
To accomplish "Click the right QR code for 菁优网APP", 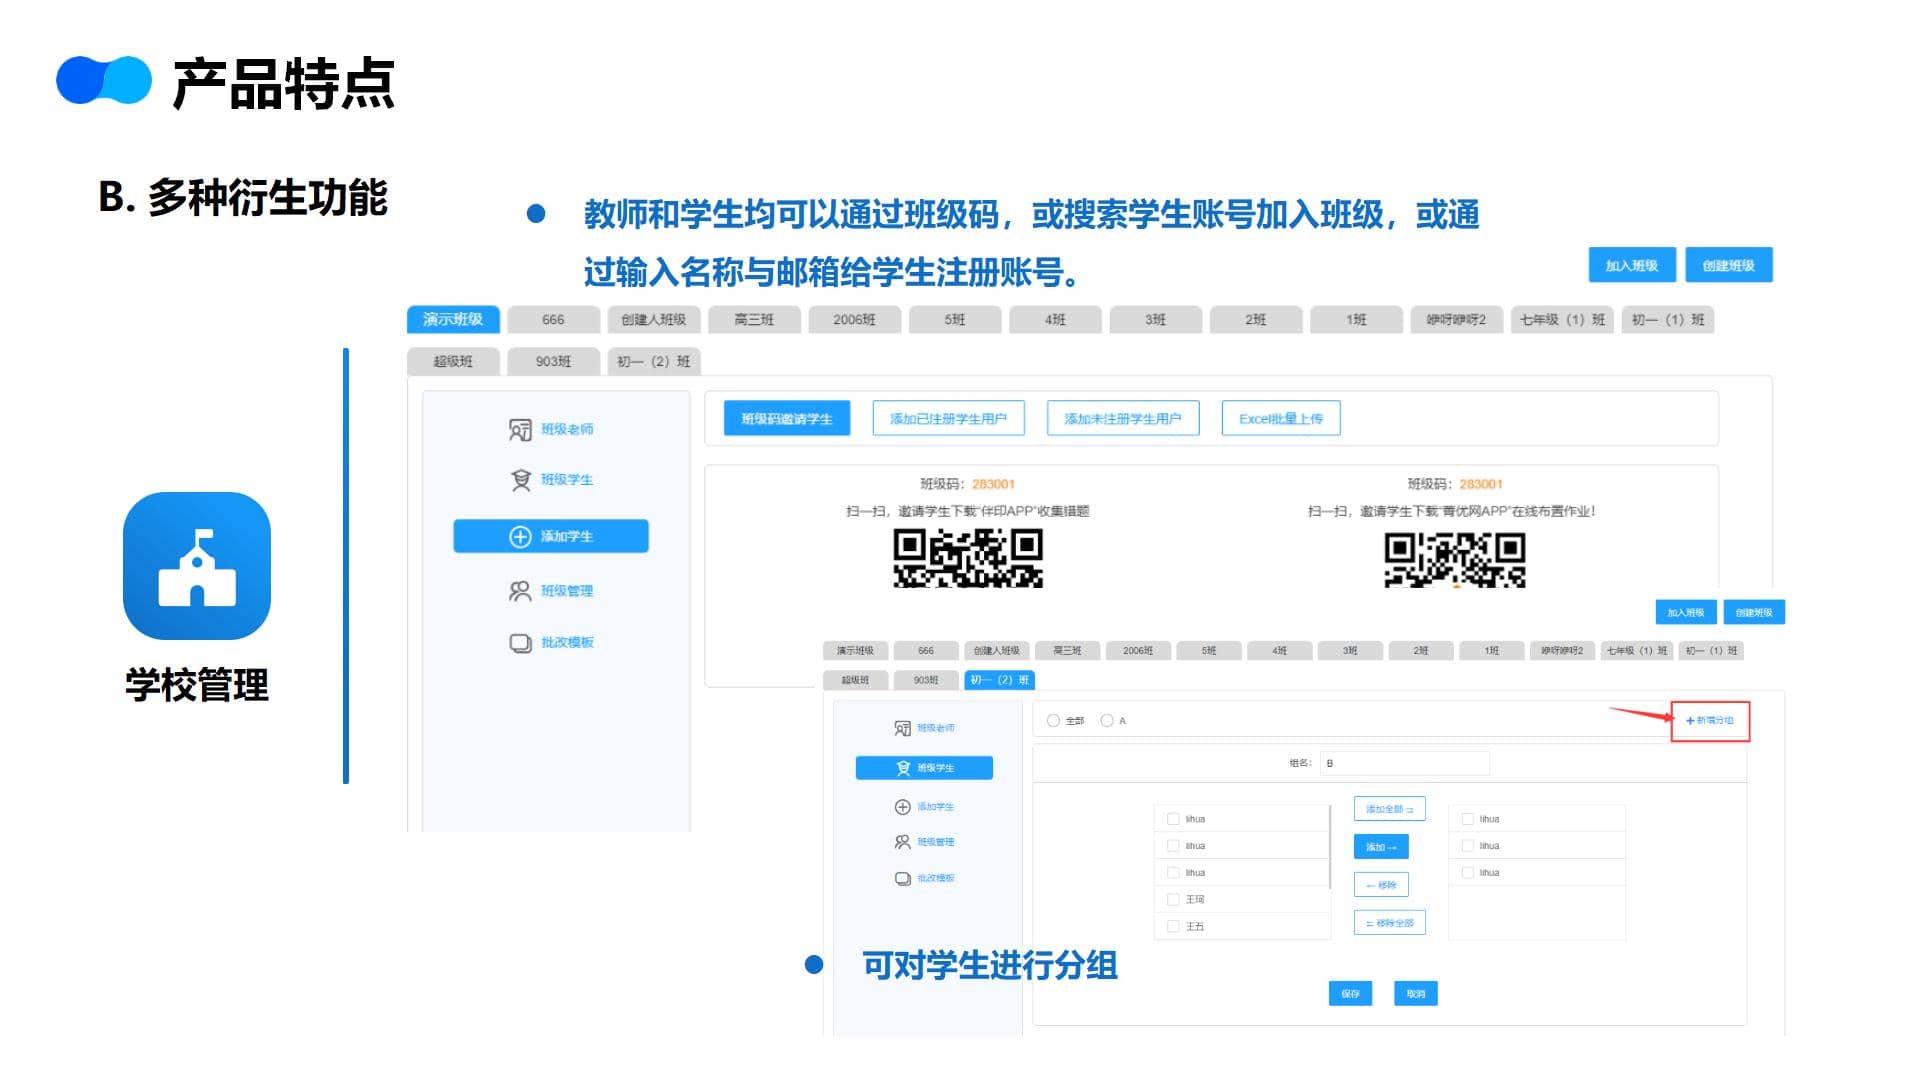I will (x=1454, y=559).
